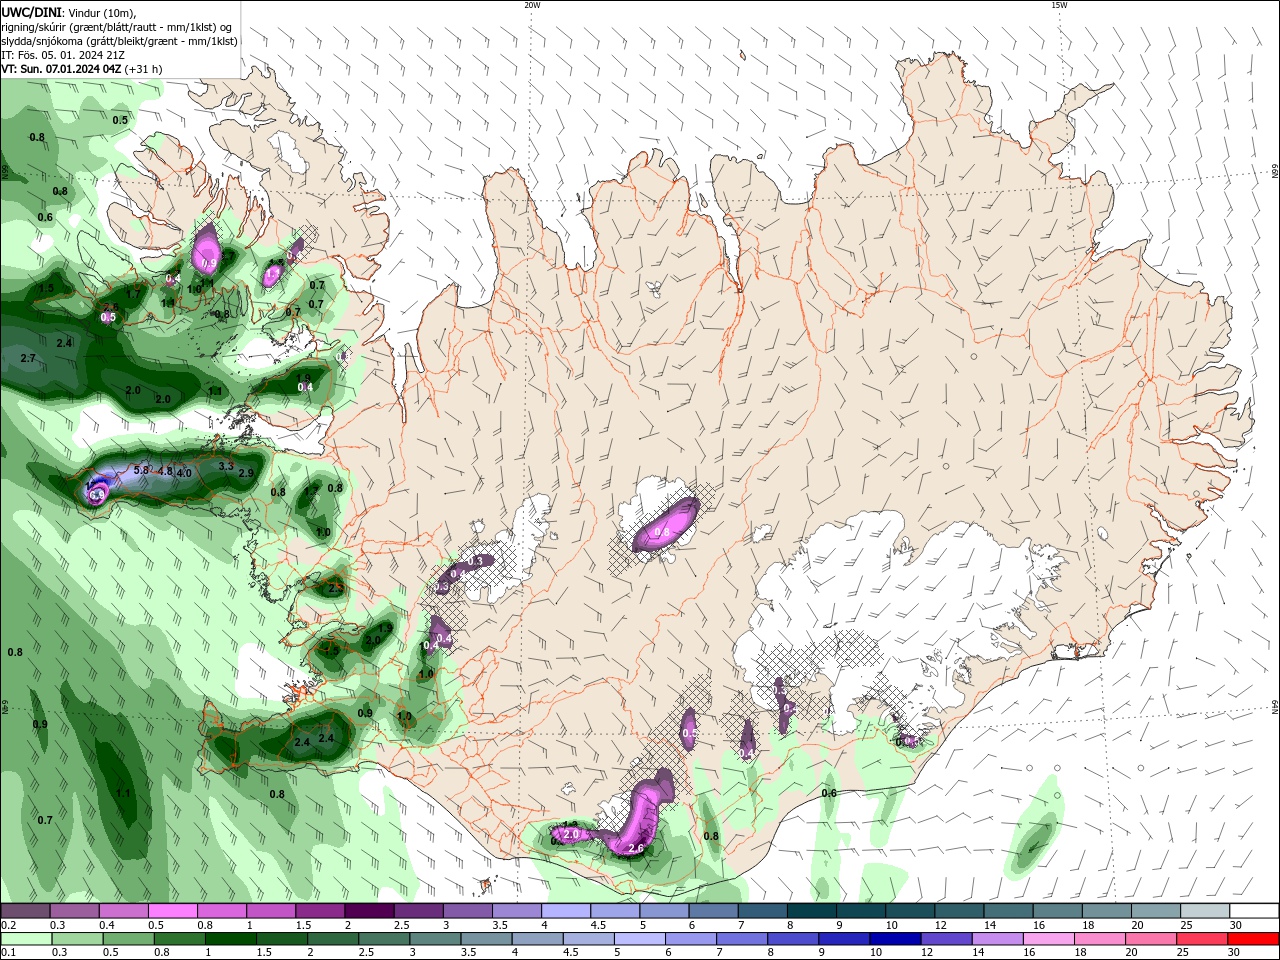Select the darkest green 1 mm rain swatch

coord(233,939)
